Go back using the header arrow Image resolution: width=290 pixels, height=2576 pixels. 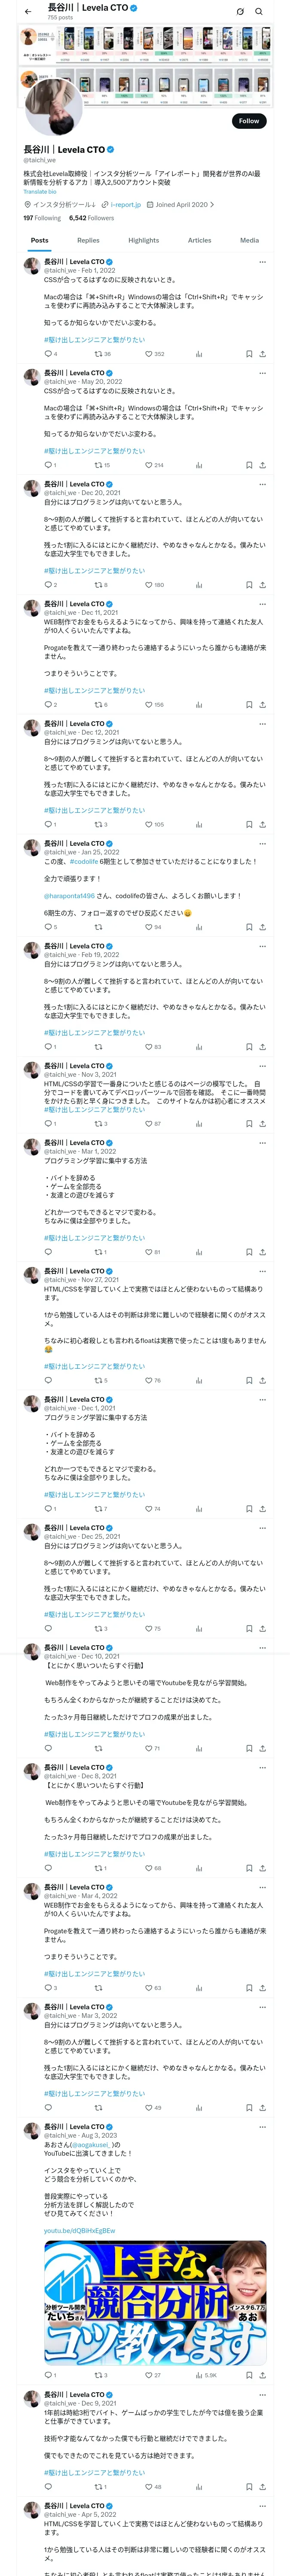[27, 12]
